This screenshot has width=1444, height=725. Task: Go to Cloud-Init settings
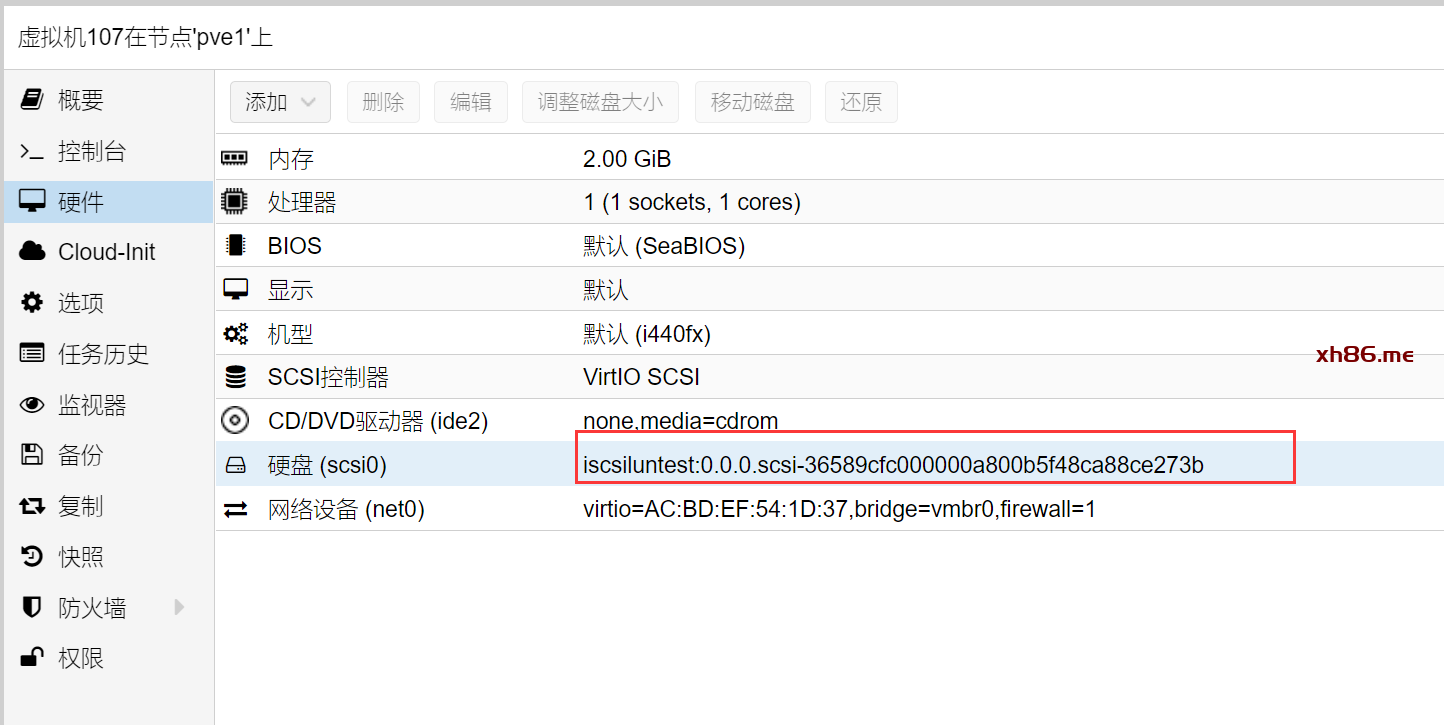click(x=108, y=252)
